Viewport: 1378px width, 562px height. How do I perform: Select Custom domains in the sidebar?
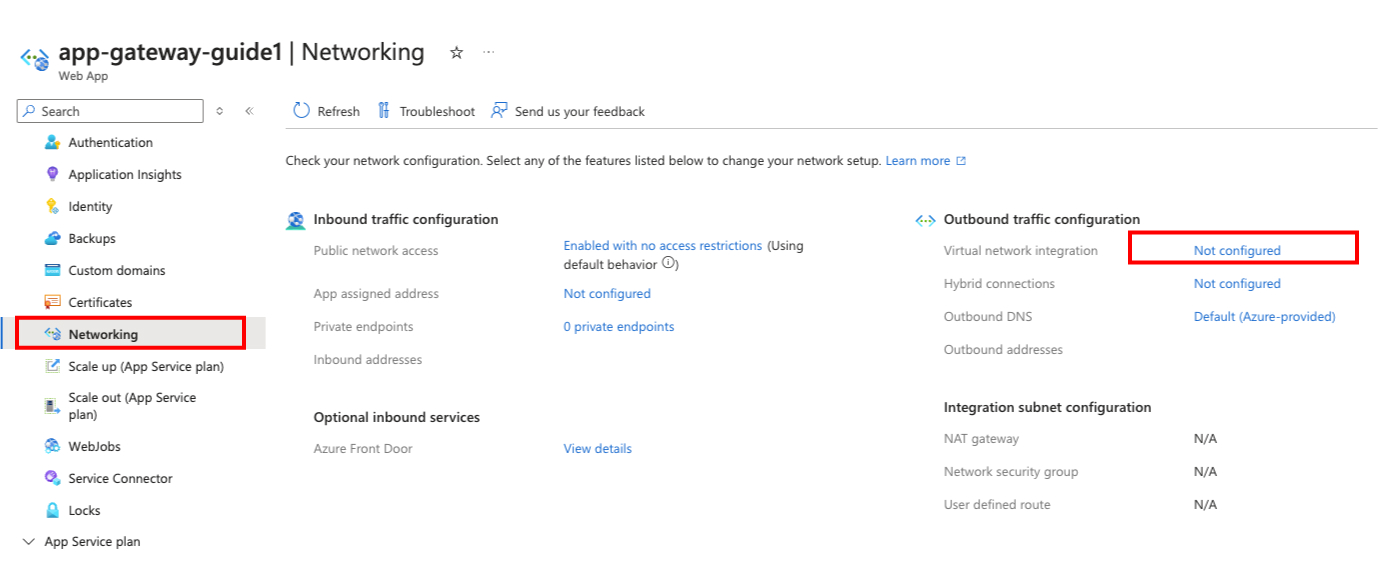tap(116, 271)
